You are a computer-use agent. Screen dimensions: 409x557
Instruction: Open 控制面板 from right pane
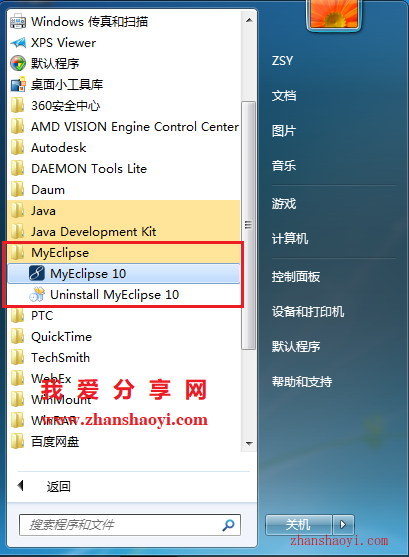(x=296, y=277)
